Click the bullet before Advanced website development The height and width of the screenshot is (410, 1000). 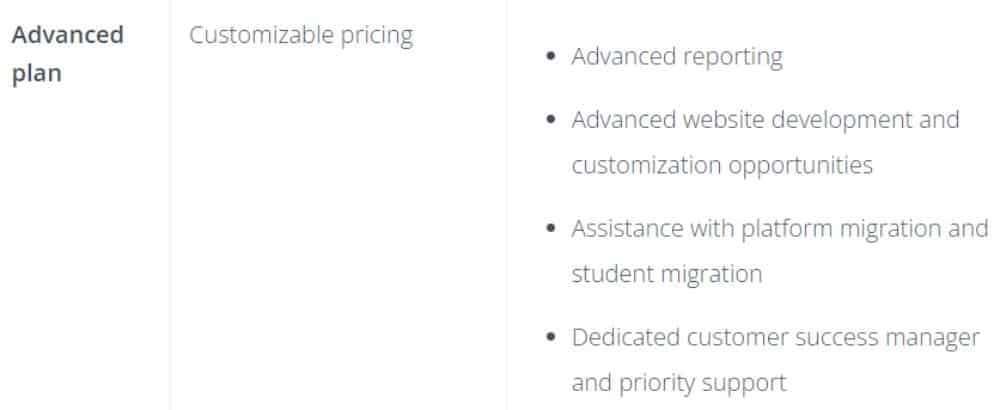pos(552,119)
